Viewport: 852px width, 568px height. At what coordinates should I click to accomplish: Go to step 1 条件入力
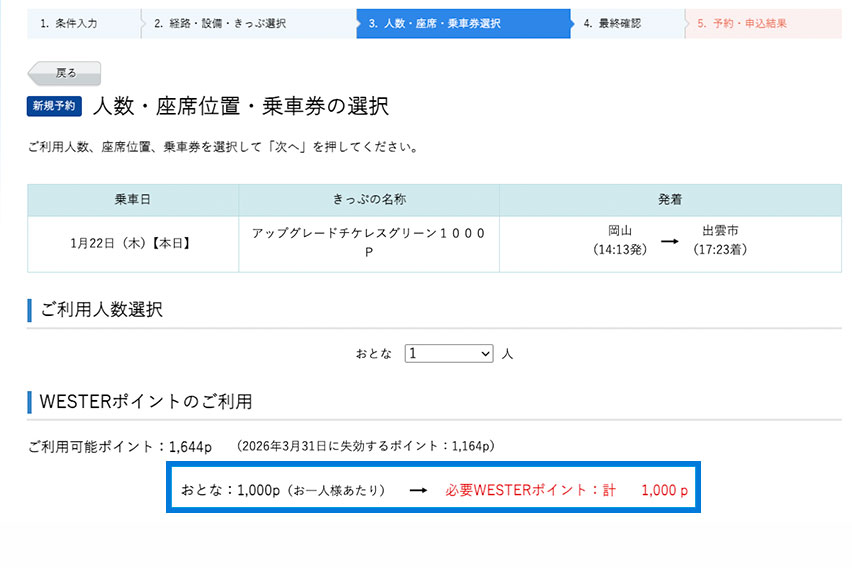(x=75, y=23)
